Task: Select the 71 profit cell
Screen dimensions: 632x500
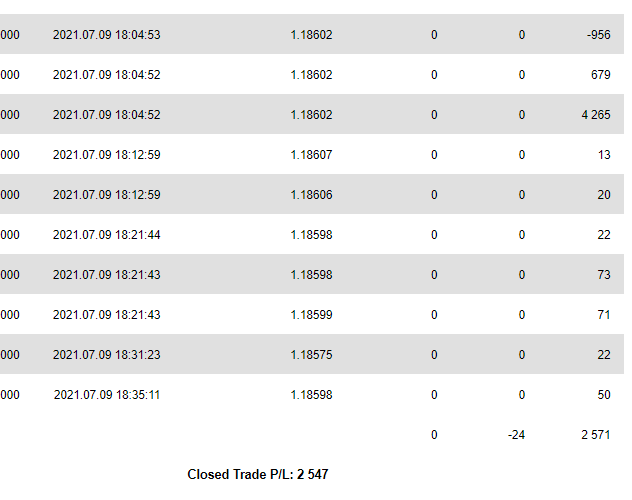Action: point(603,315)
